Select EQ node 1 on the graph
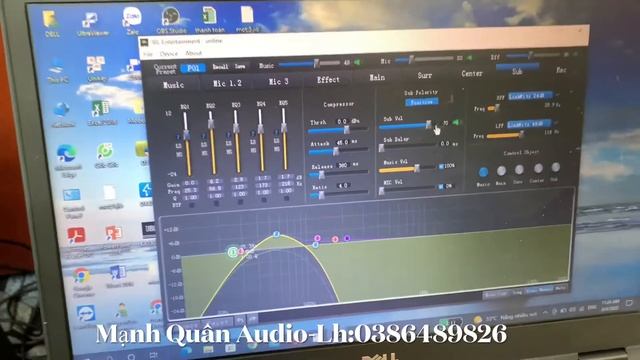640x360 pixels. (233, 252)
